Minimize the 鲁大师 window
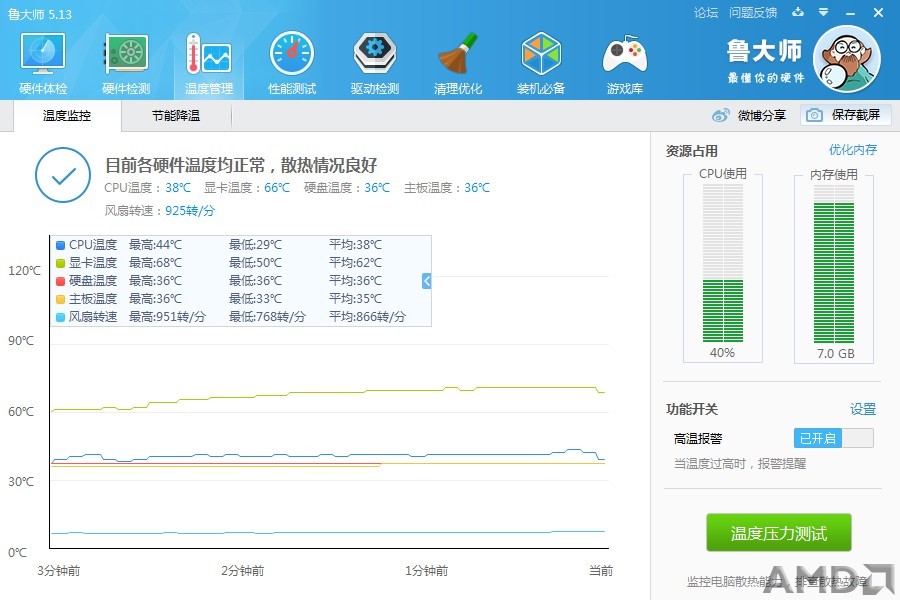The height and width of the screenshot is (600, 900). tap(851, 13)
